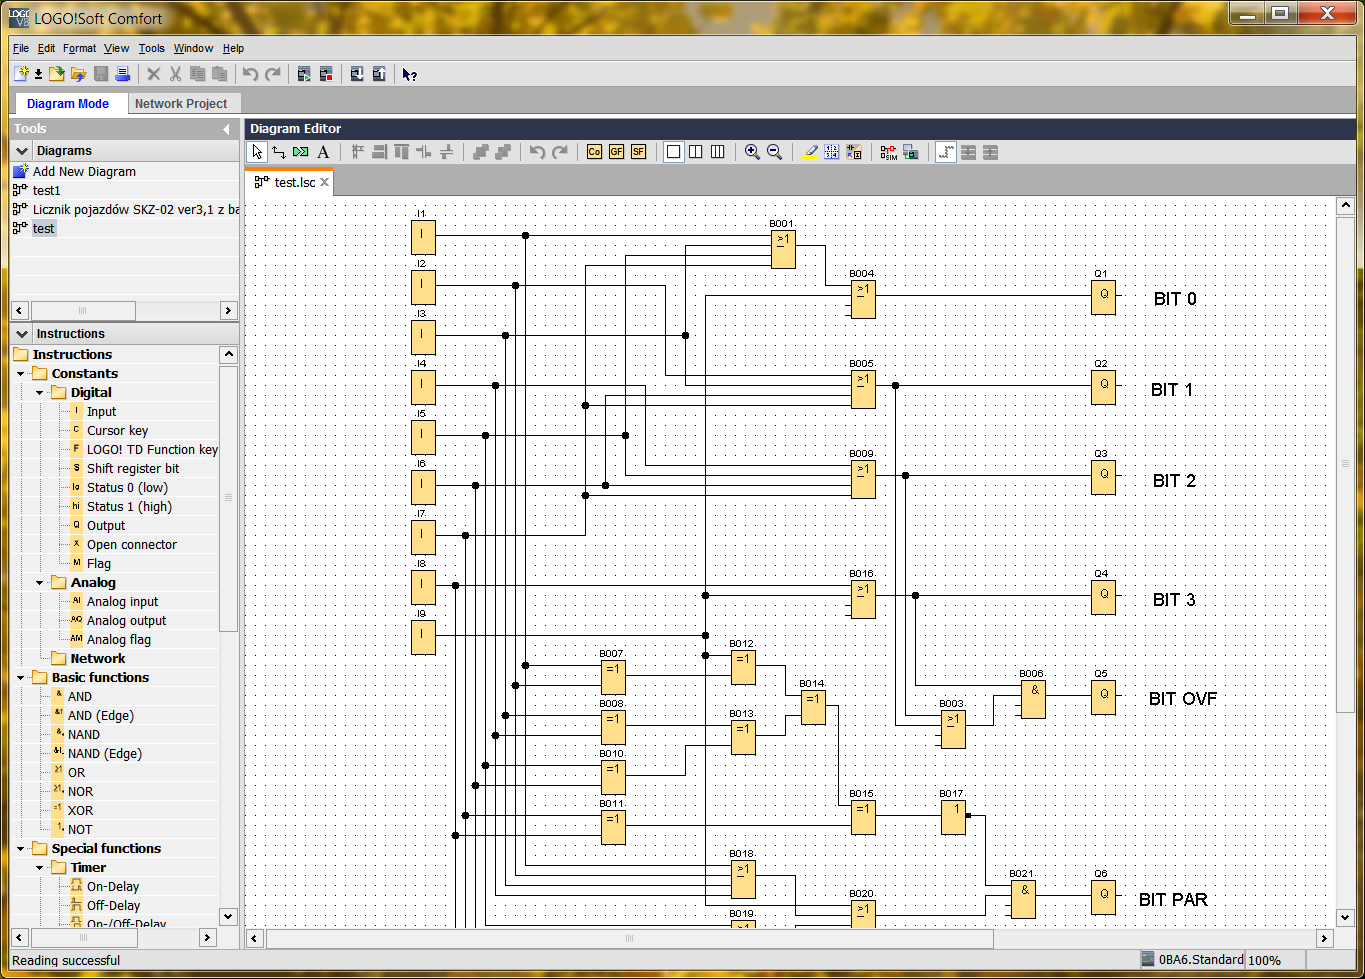Screen dimensions: 1365x979
Task: Click the page layout icon
Action: tap(832, 152)
